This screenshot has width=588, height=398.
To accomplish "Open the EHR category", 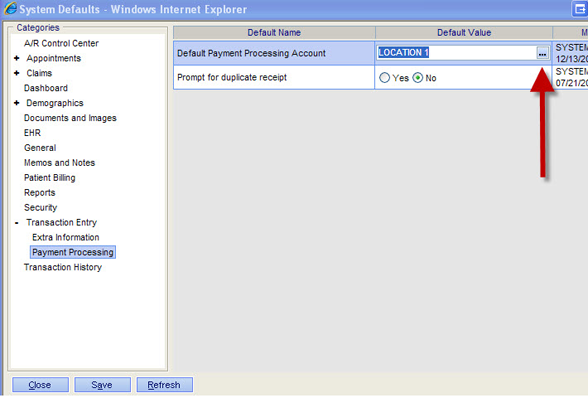I will [x=32, y=133].
